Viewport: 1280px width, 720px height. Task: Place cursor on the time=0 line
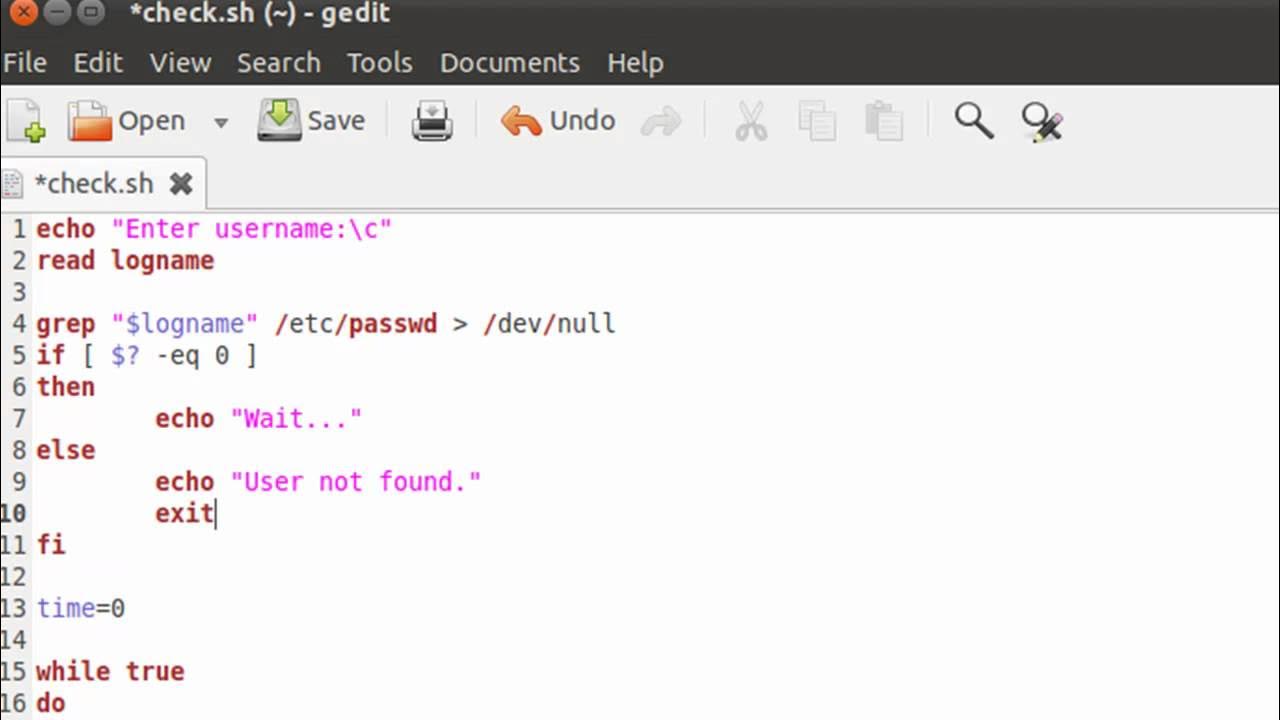(x=81, y=608)
